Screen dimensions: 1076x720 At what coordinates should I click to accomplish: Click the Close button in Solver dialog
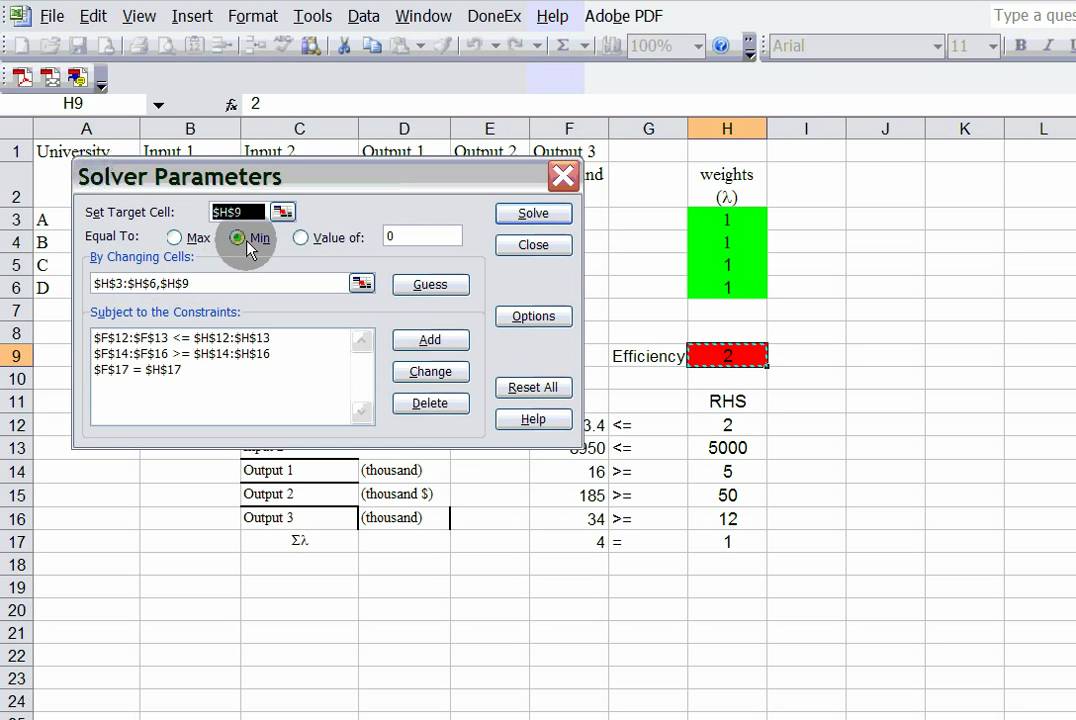(533, 245)
